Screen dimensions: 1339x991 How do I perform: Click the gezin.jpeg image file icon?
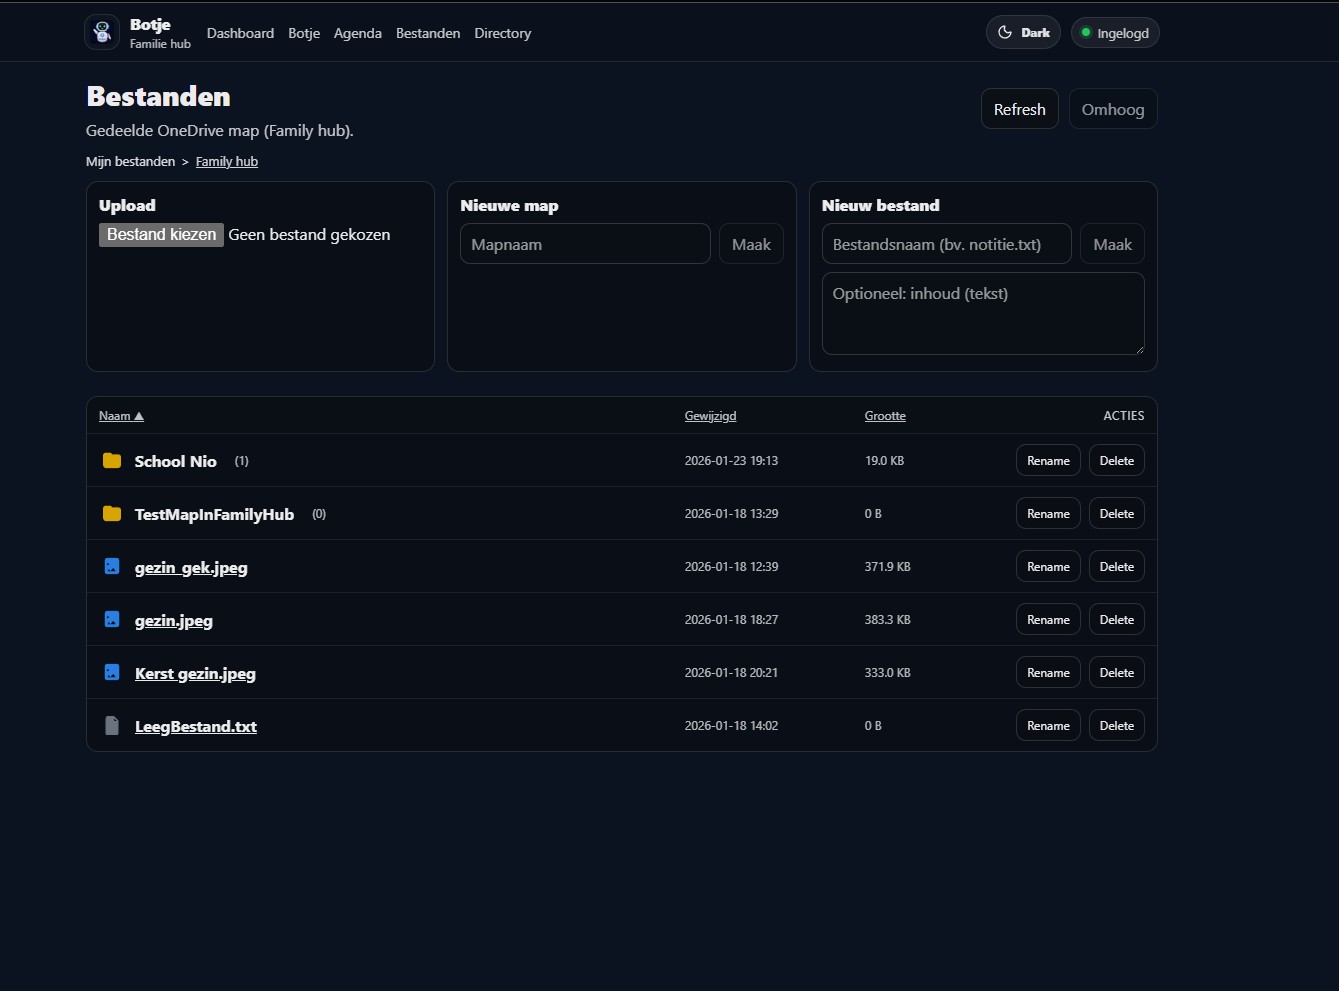[x=112, y=620]
